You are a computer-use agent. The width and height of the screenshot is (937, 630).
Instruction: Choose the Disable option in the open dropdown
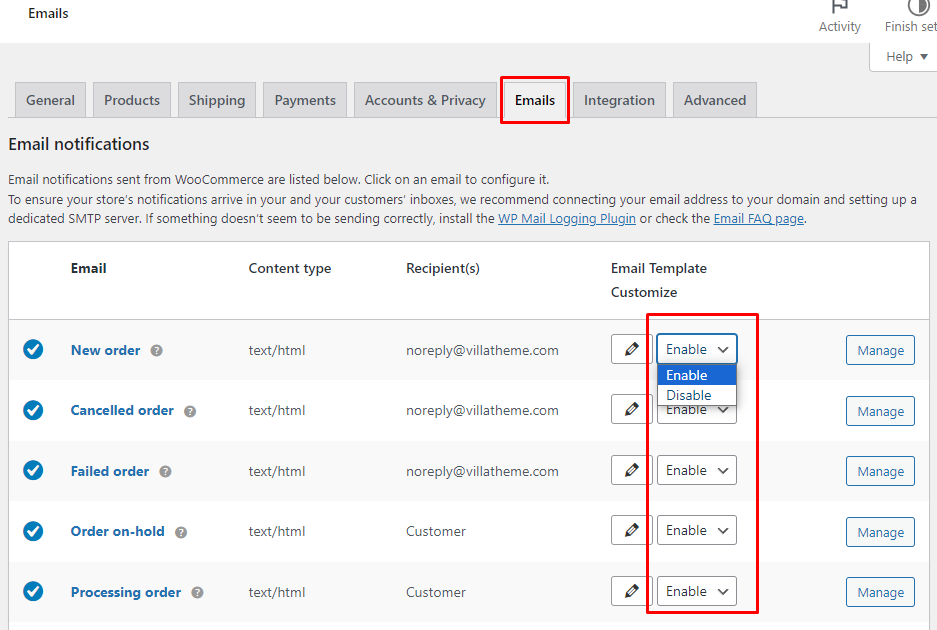pyautogui.click(x=697, y=395)
